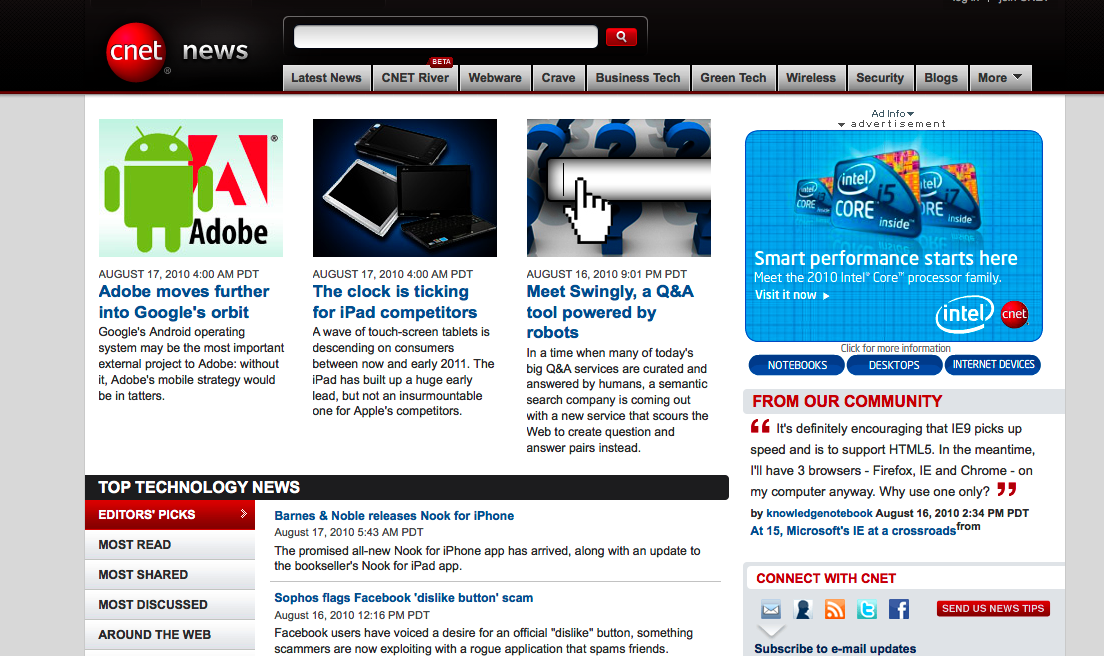Click 'Click for more information' under ad
Image resolution: width=1104 pixels, height=656 pixels.
[896, 348]
